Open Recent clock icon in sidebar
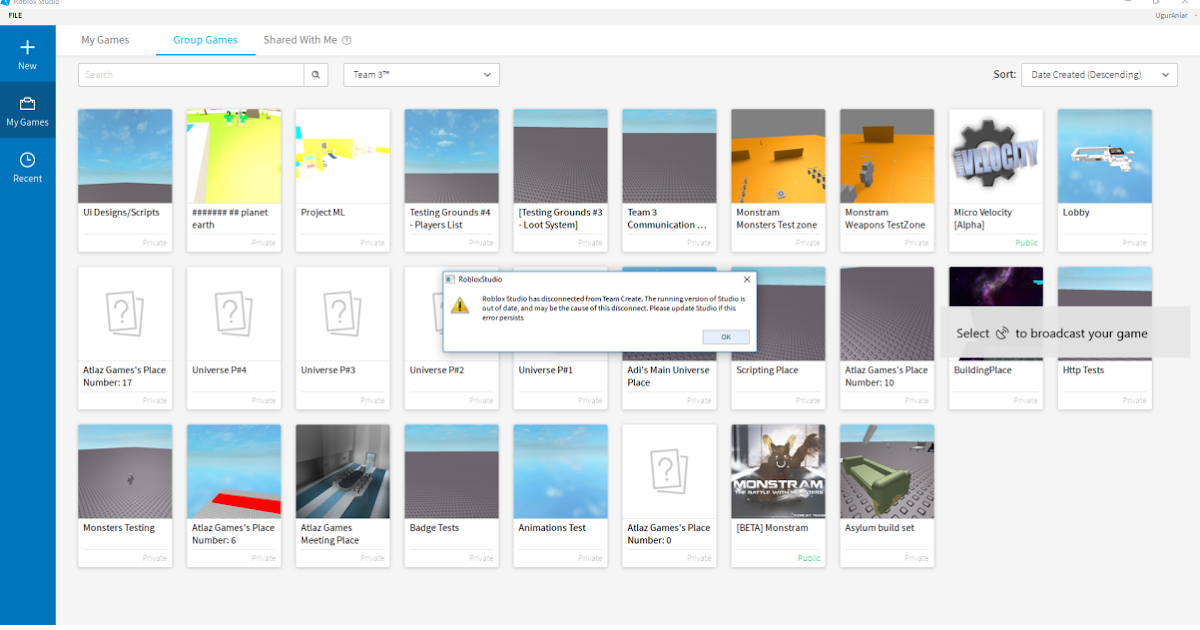This screenshot has height=630, width=1200. [x=27, y=160]
